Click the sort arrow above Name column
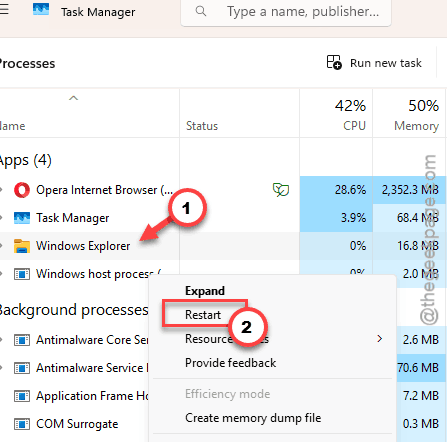This screenshot has width=447, height=442. 73,98
